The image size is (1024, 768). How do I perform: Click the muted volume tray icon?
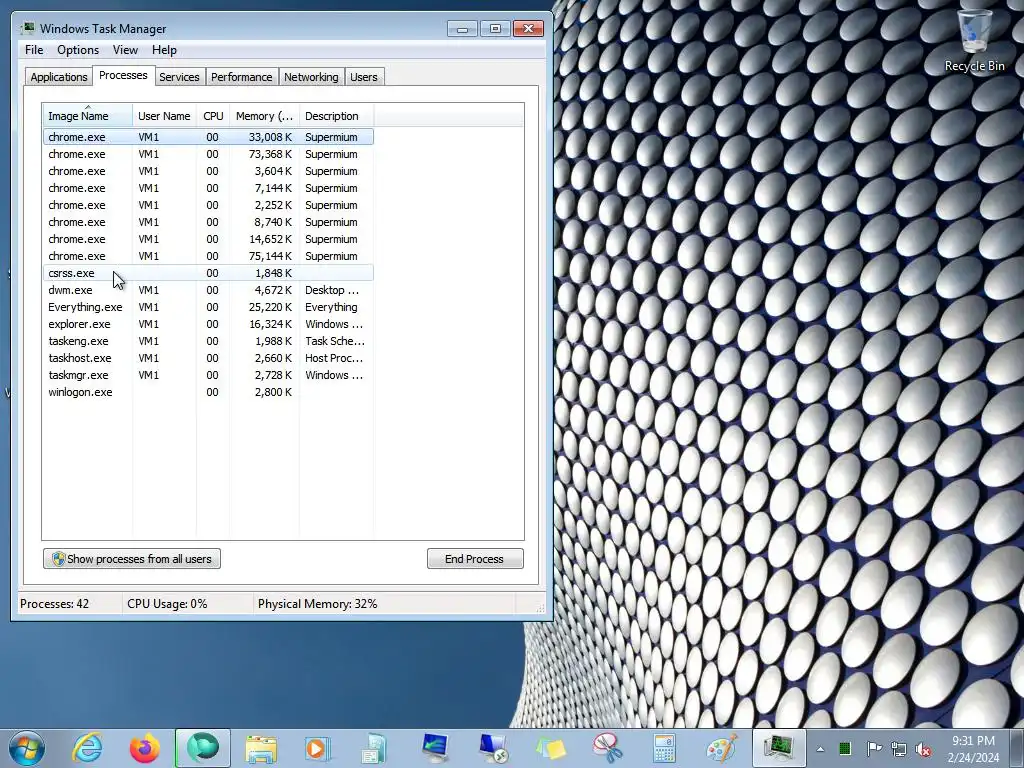tap(923, 749)
